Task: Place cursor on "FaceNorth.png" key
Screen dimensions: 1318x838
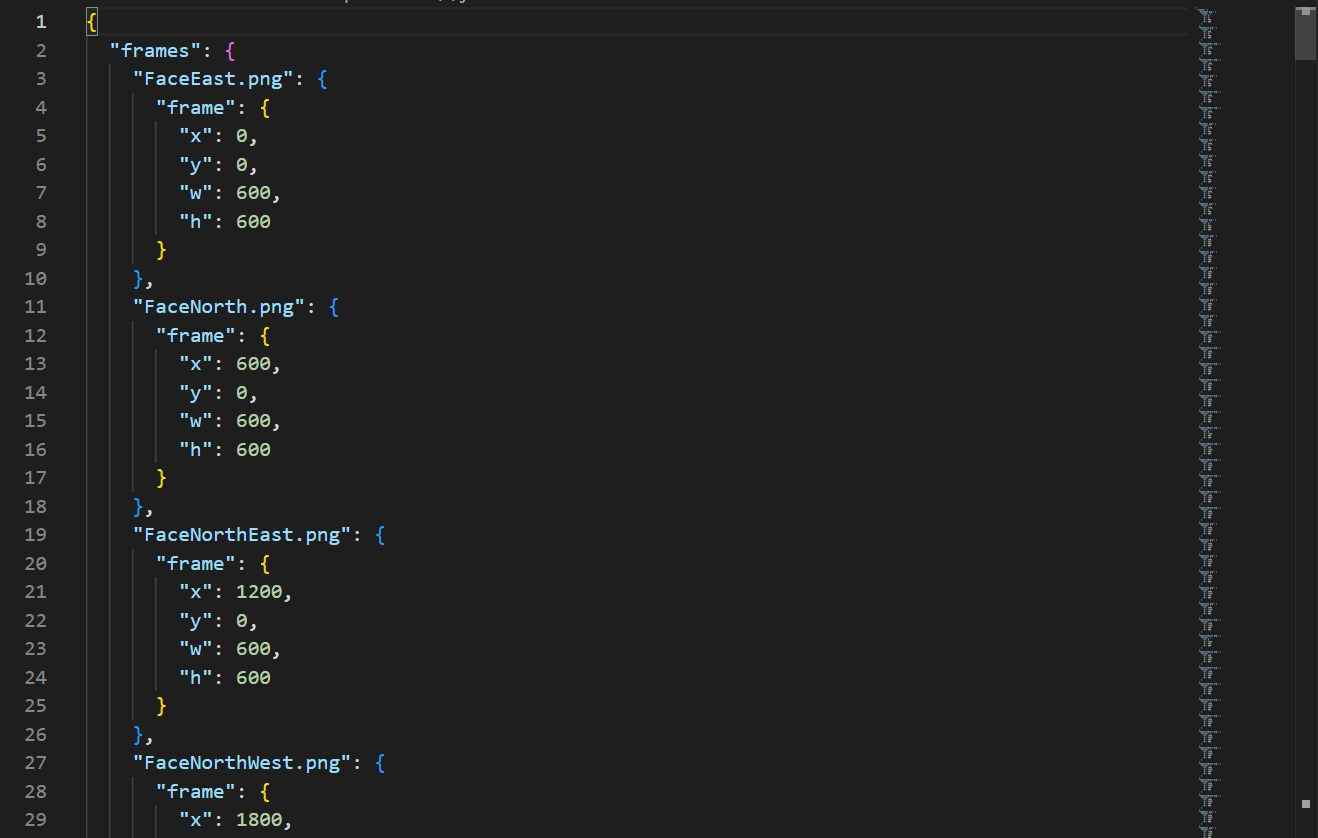Action: coord(219,307)
